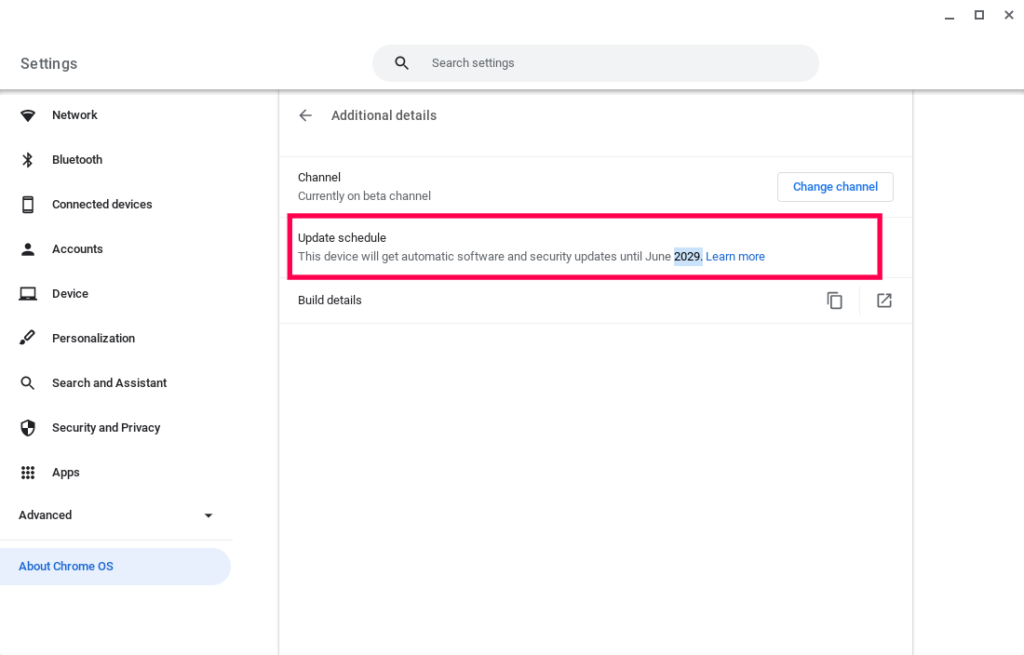Image resolution: width=1024 pixels, height=655 pixels.
Task: Click the Device laptop icon
Action: tap(27, 294)
